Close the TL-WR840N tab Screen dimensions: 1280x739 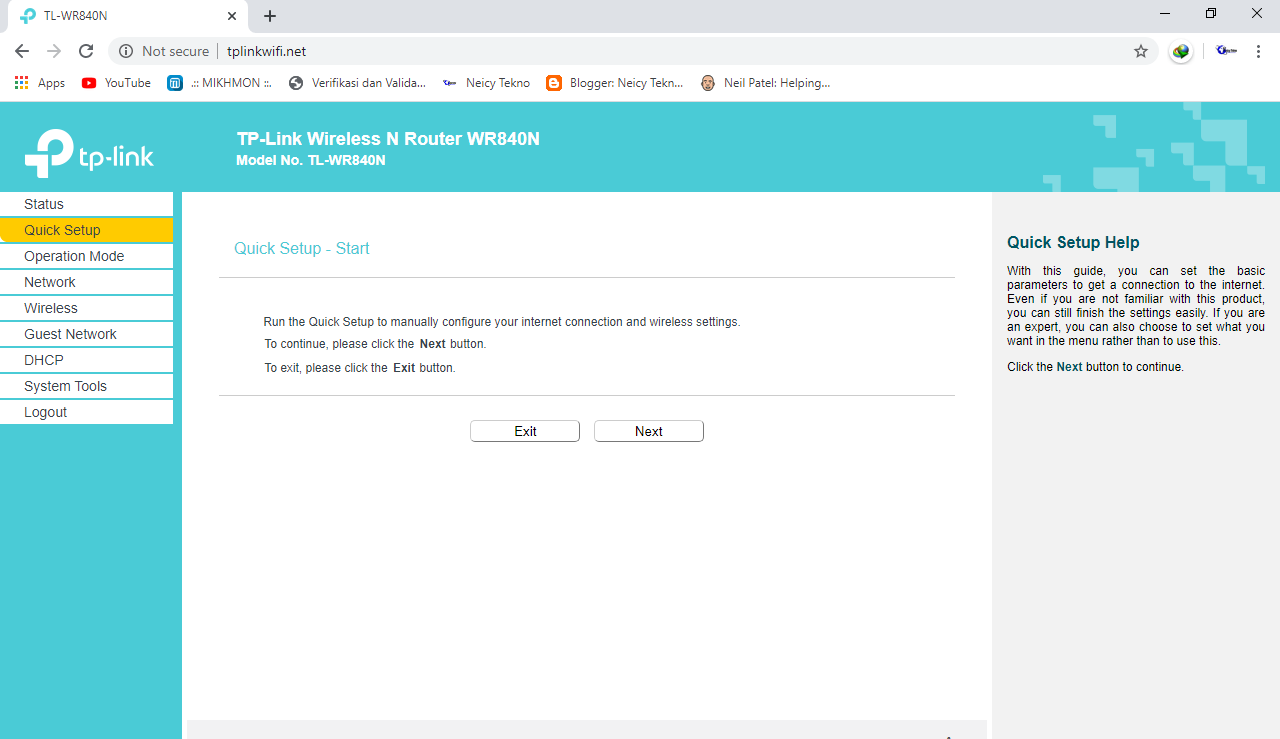pyautogui.click(x=231, y=16)
